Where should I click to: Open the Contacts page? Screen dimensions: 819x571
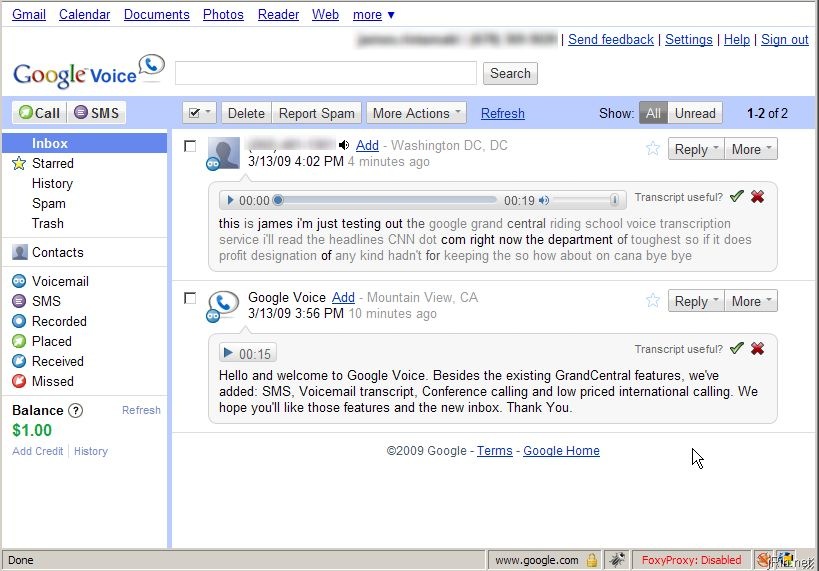(x=57, y=252)
